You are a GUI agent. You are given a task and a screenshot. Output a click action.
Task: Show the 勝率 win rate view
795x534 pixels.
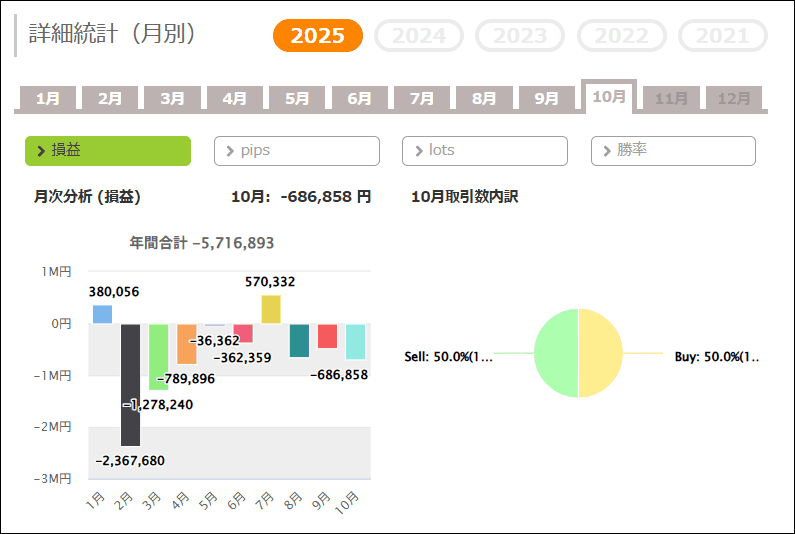(x=673, y=151)
